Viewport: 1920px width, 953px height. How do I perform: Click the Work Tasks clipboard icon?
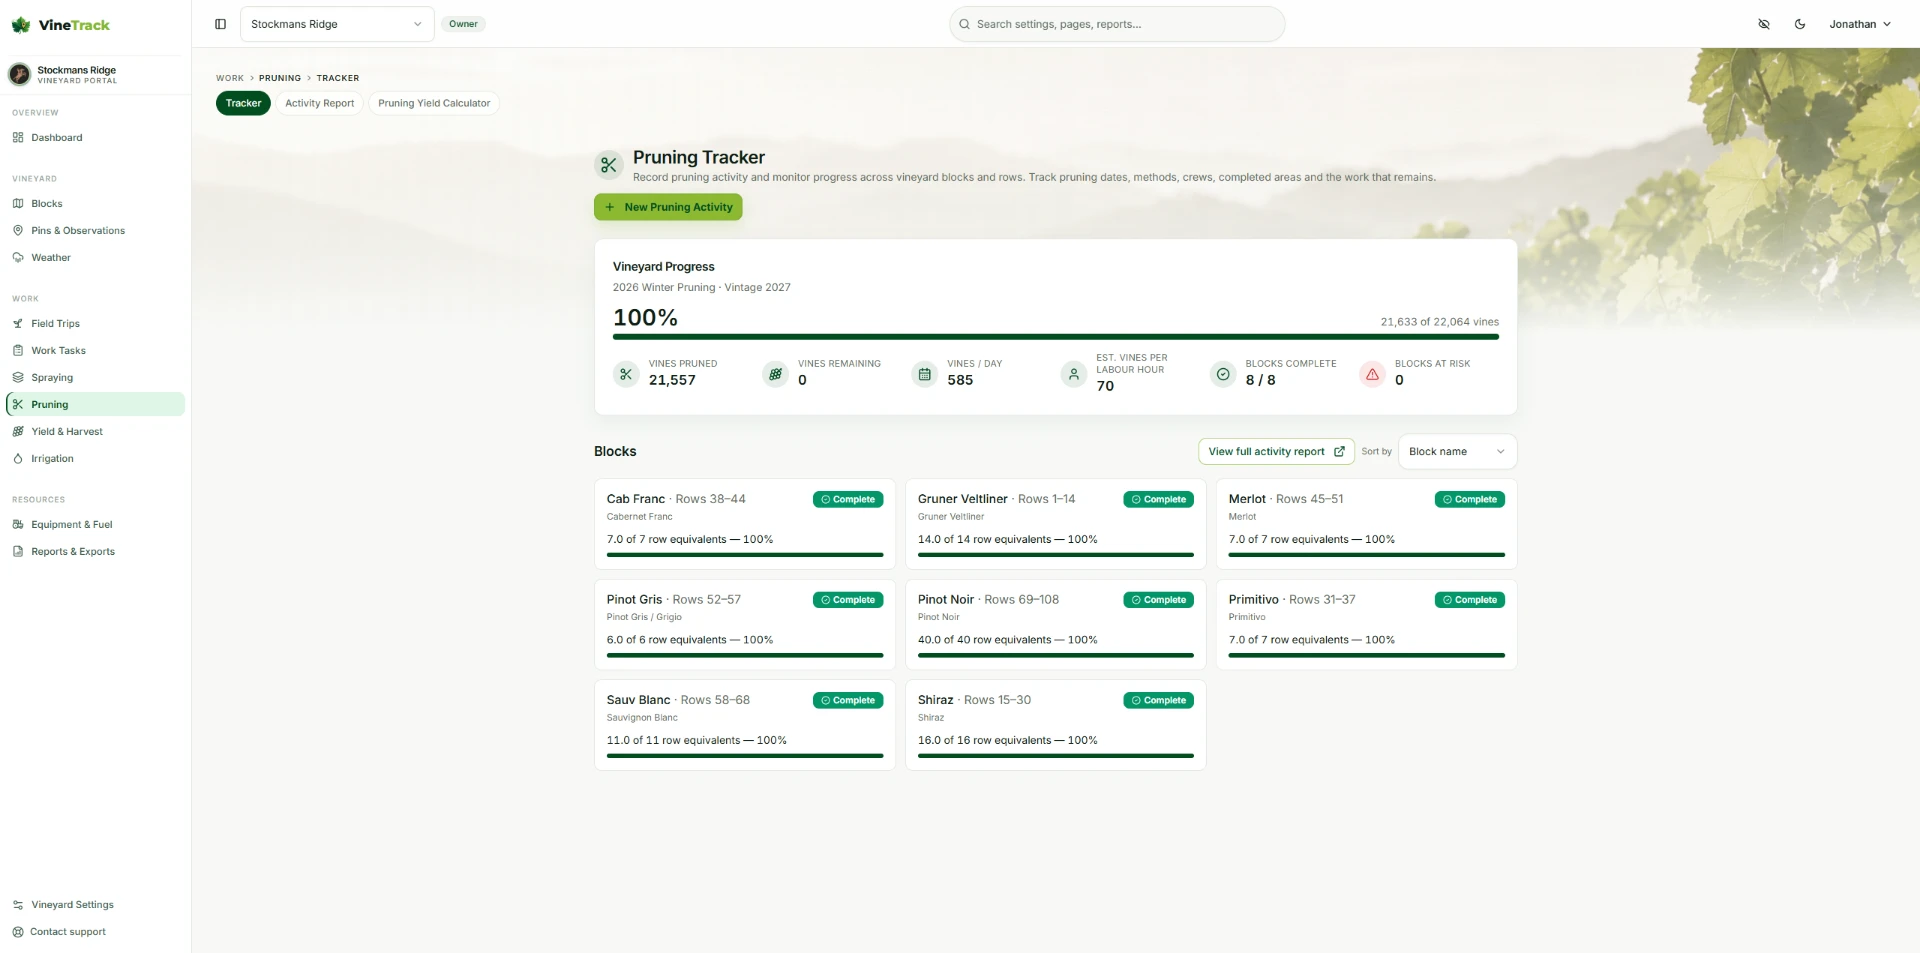click(18, 350)
